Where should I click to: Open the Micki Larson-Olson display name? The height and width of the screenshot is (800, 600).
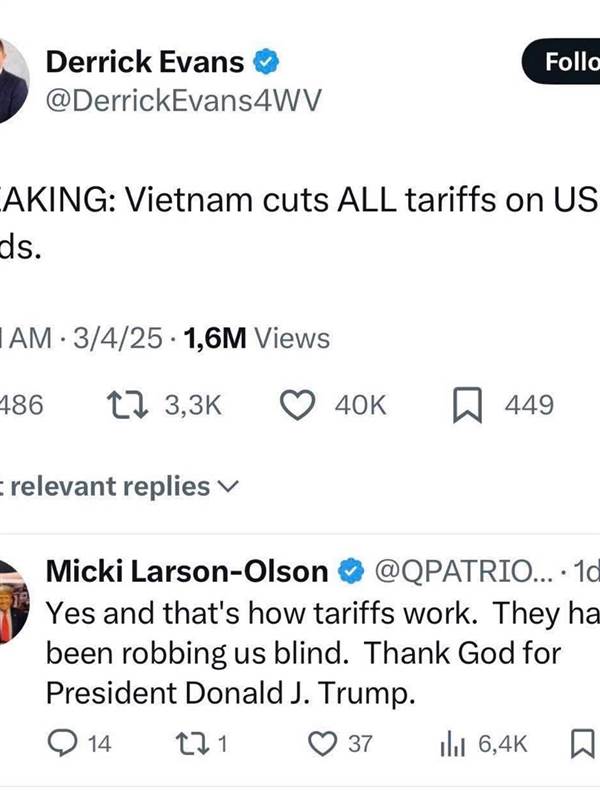click(187, 571)
